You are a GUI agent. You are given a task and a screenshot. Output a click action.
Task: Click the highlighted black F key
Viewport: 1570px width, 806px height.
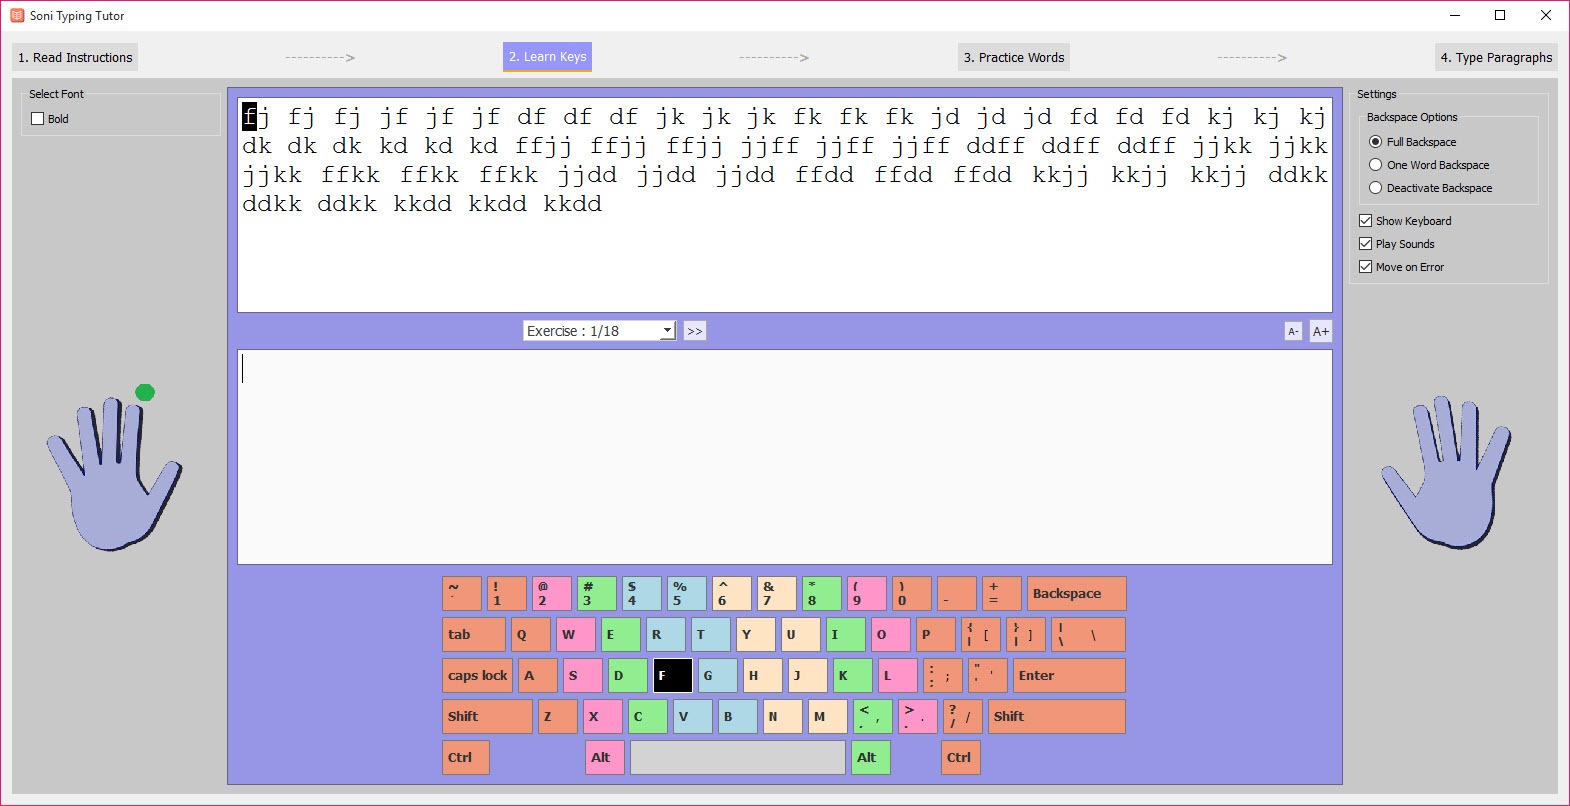pos(672,676)
